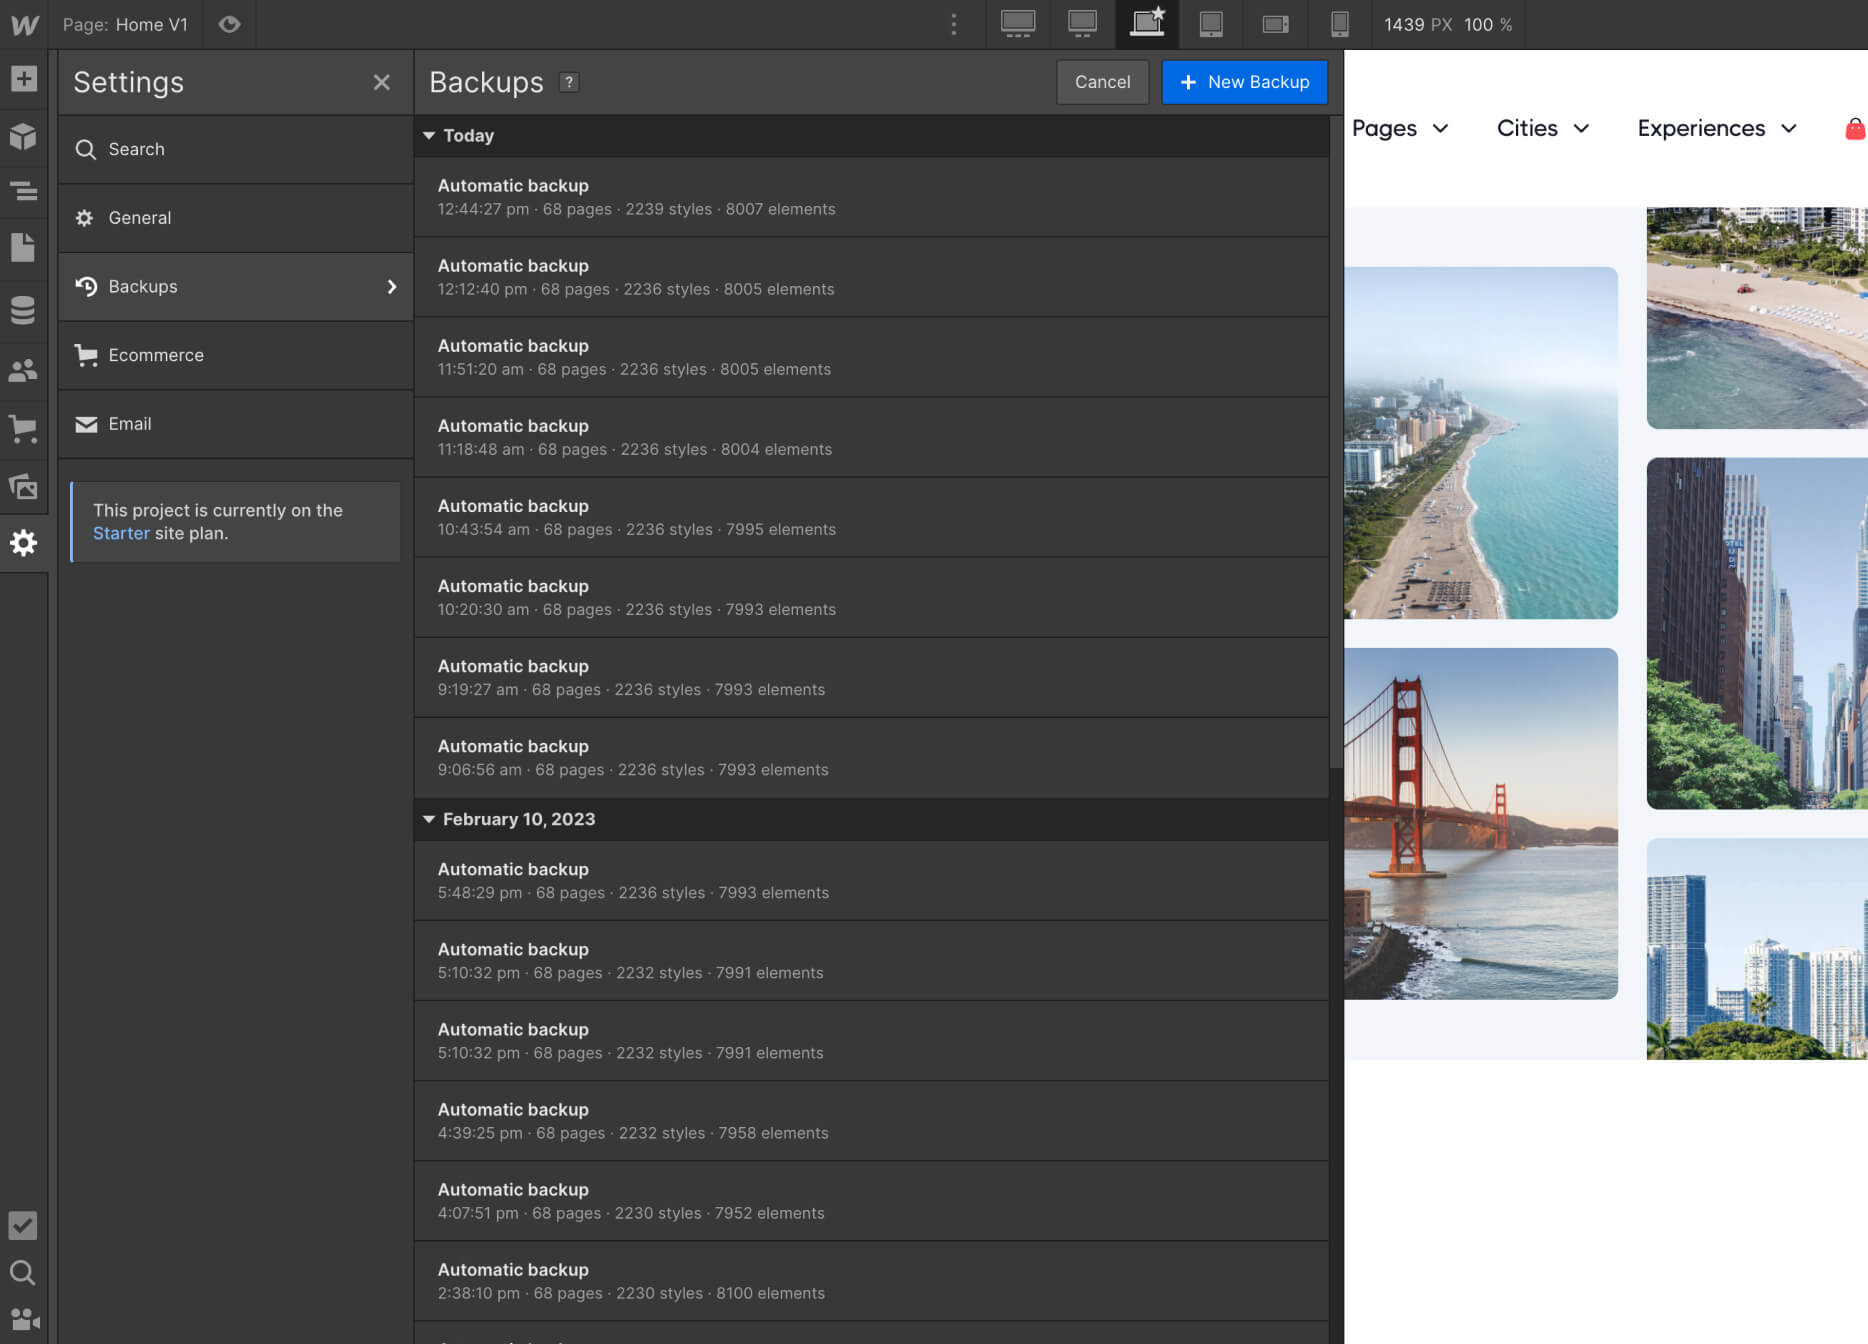Select the mobile portrait breakpoint icon

click(1339, 24)
